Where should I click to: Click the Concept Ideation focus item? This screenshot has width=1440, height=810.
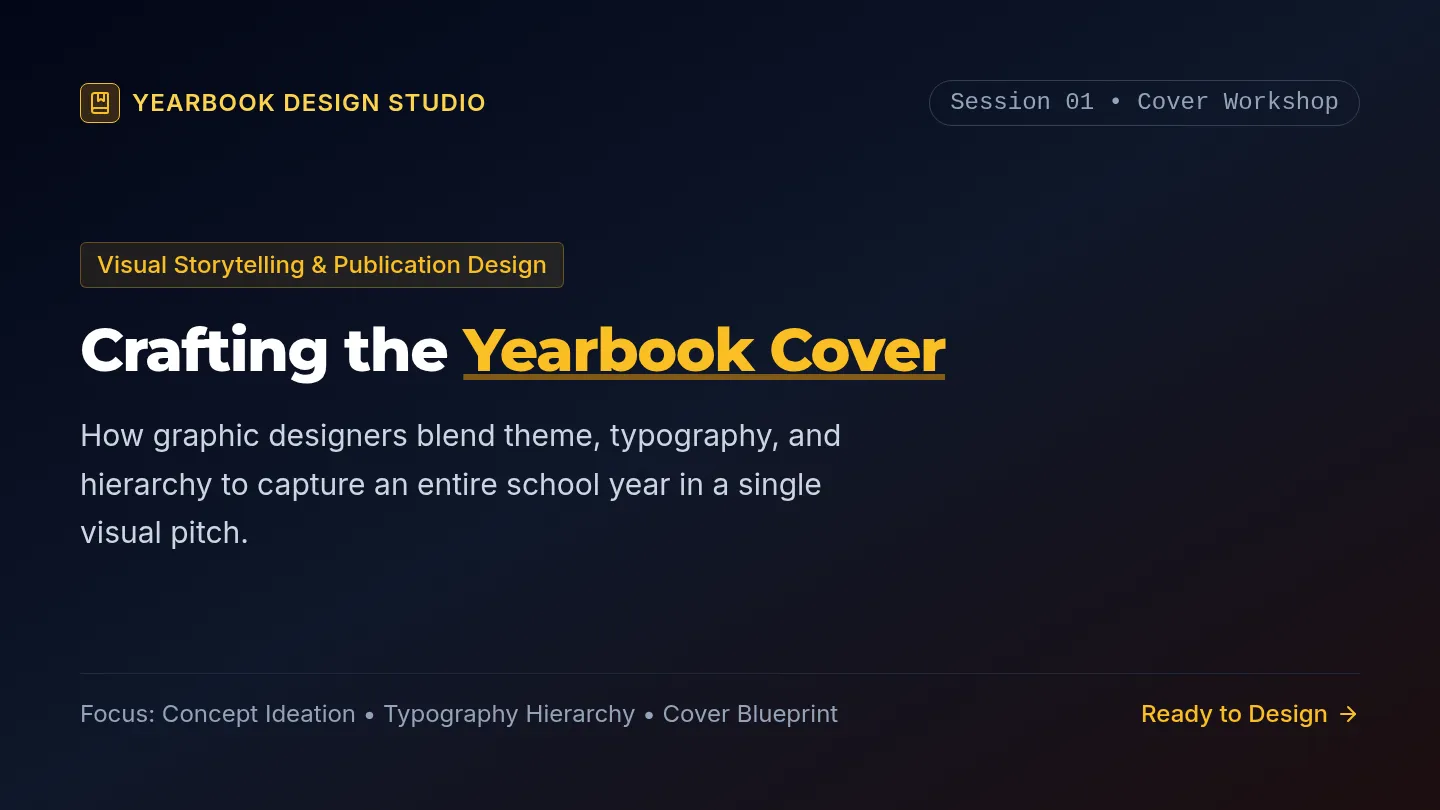click(x=259, y=714)
